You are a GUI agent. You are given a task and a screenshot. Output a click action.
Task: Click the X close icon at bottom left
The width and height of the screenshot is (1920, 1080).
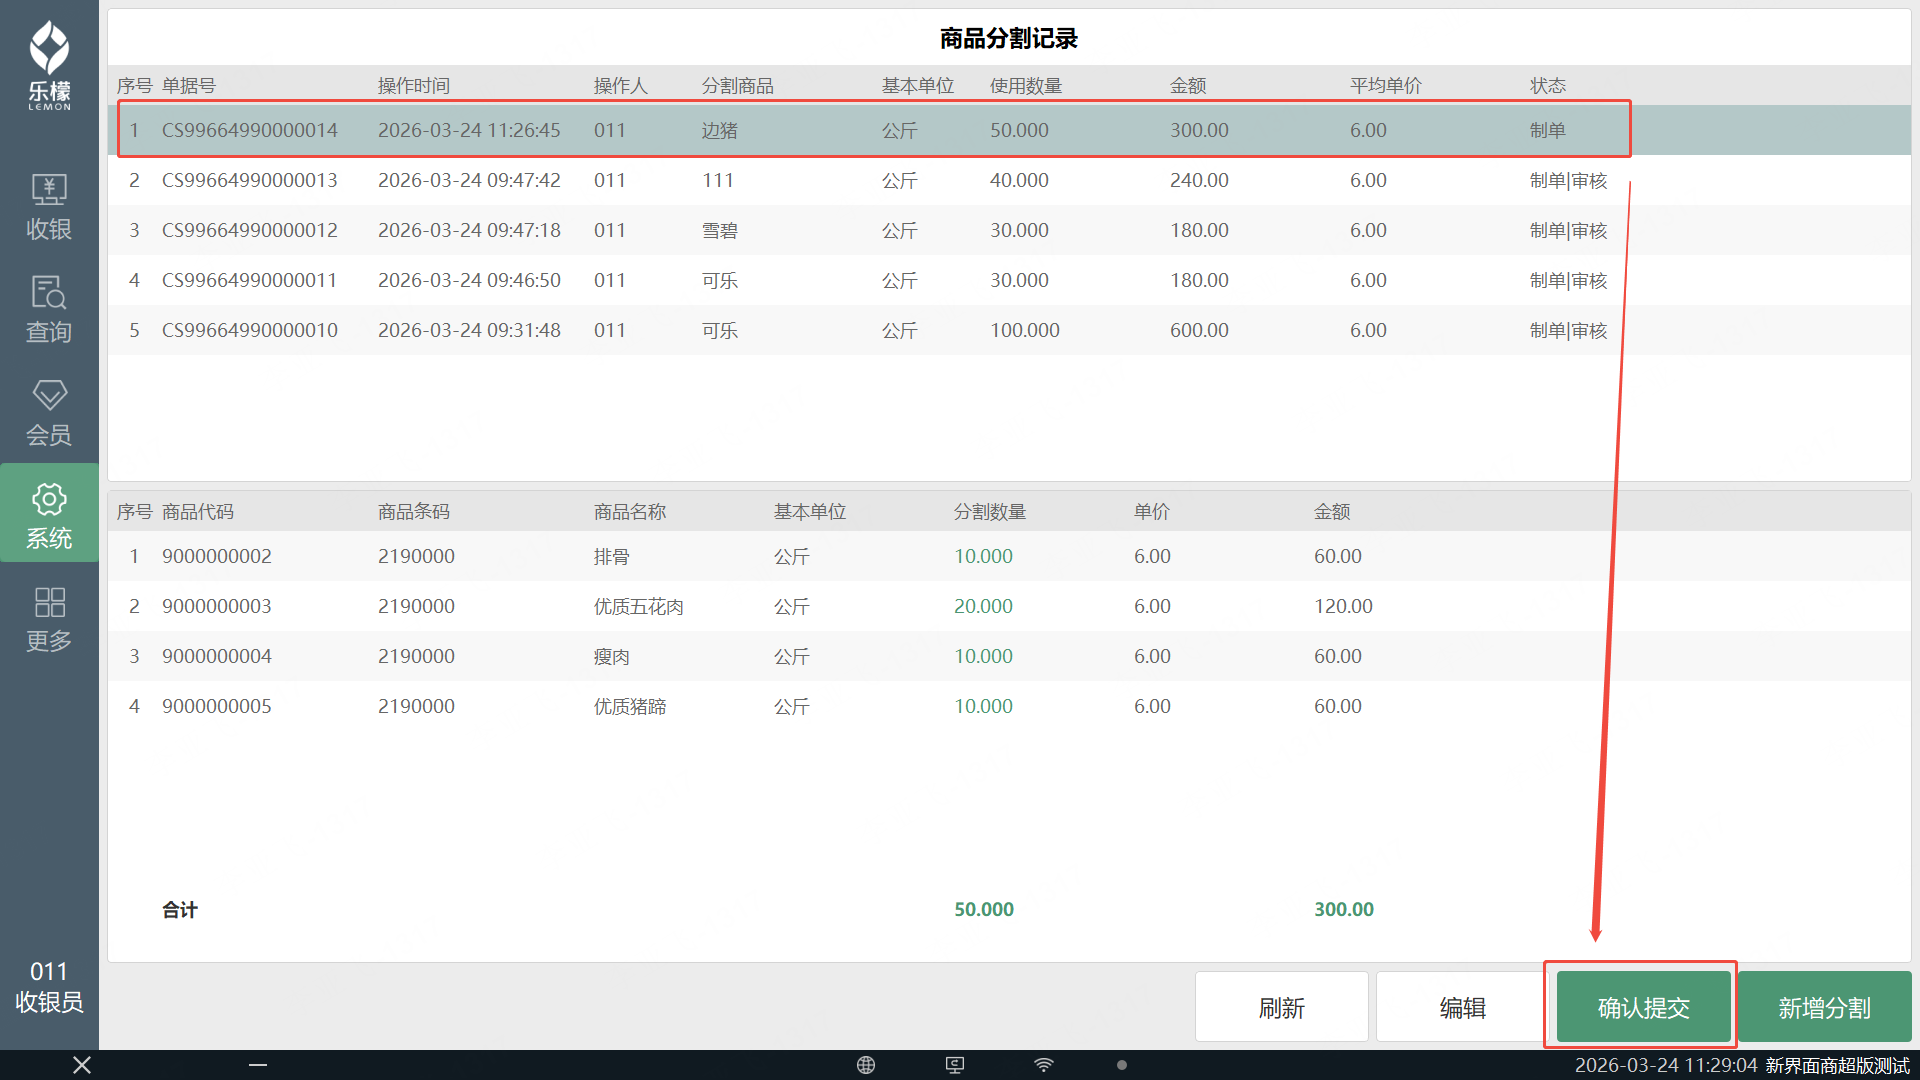coord(82,1065)
